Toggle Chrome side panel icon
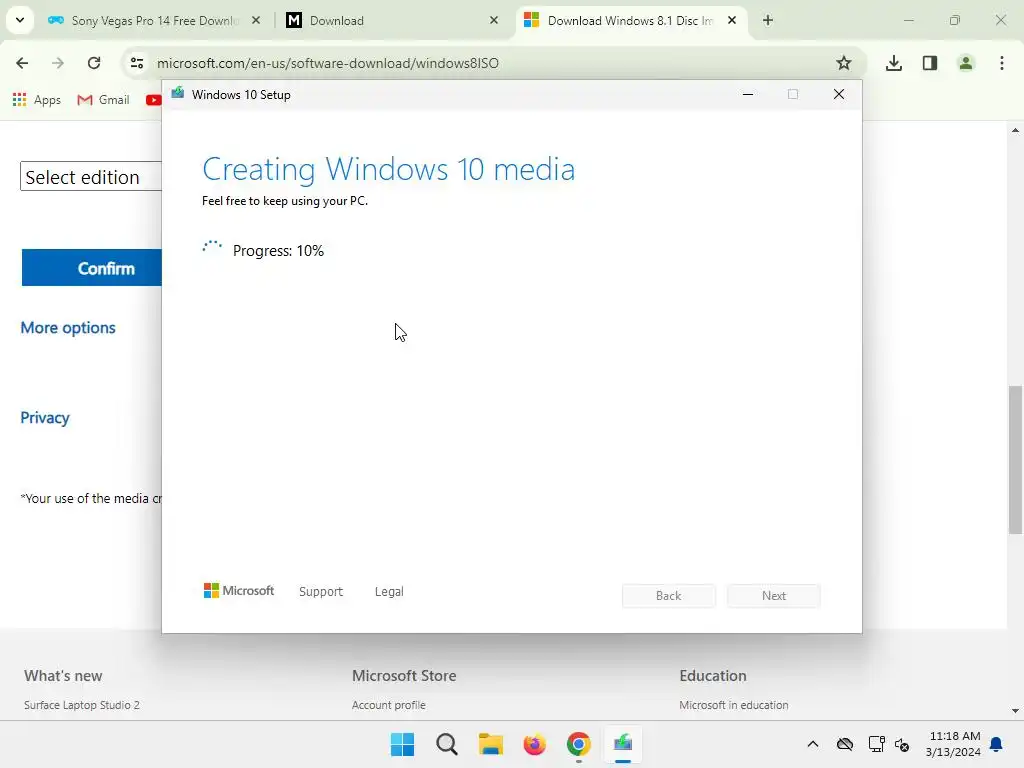The width and height of the screenshot is (1024, 768). (930, 63)
